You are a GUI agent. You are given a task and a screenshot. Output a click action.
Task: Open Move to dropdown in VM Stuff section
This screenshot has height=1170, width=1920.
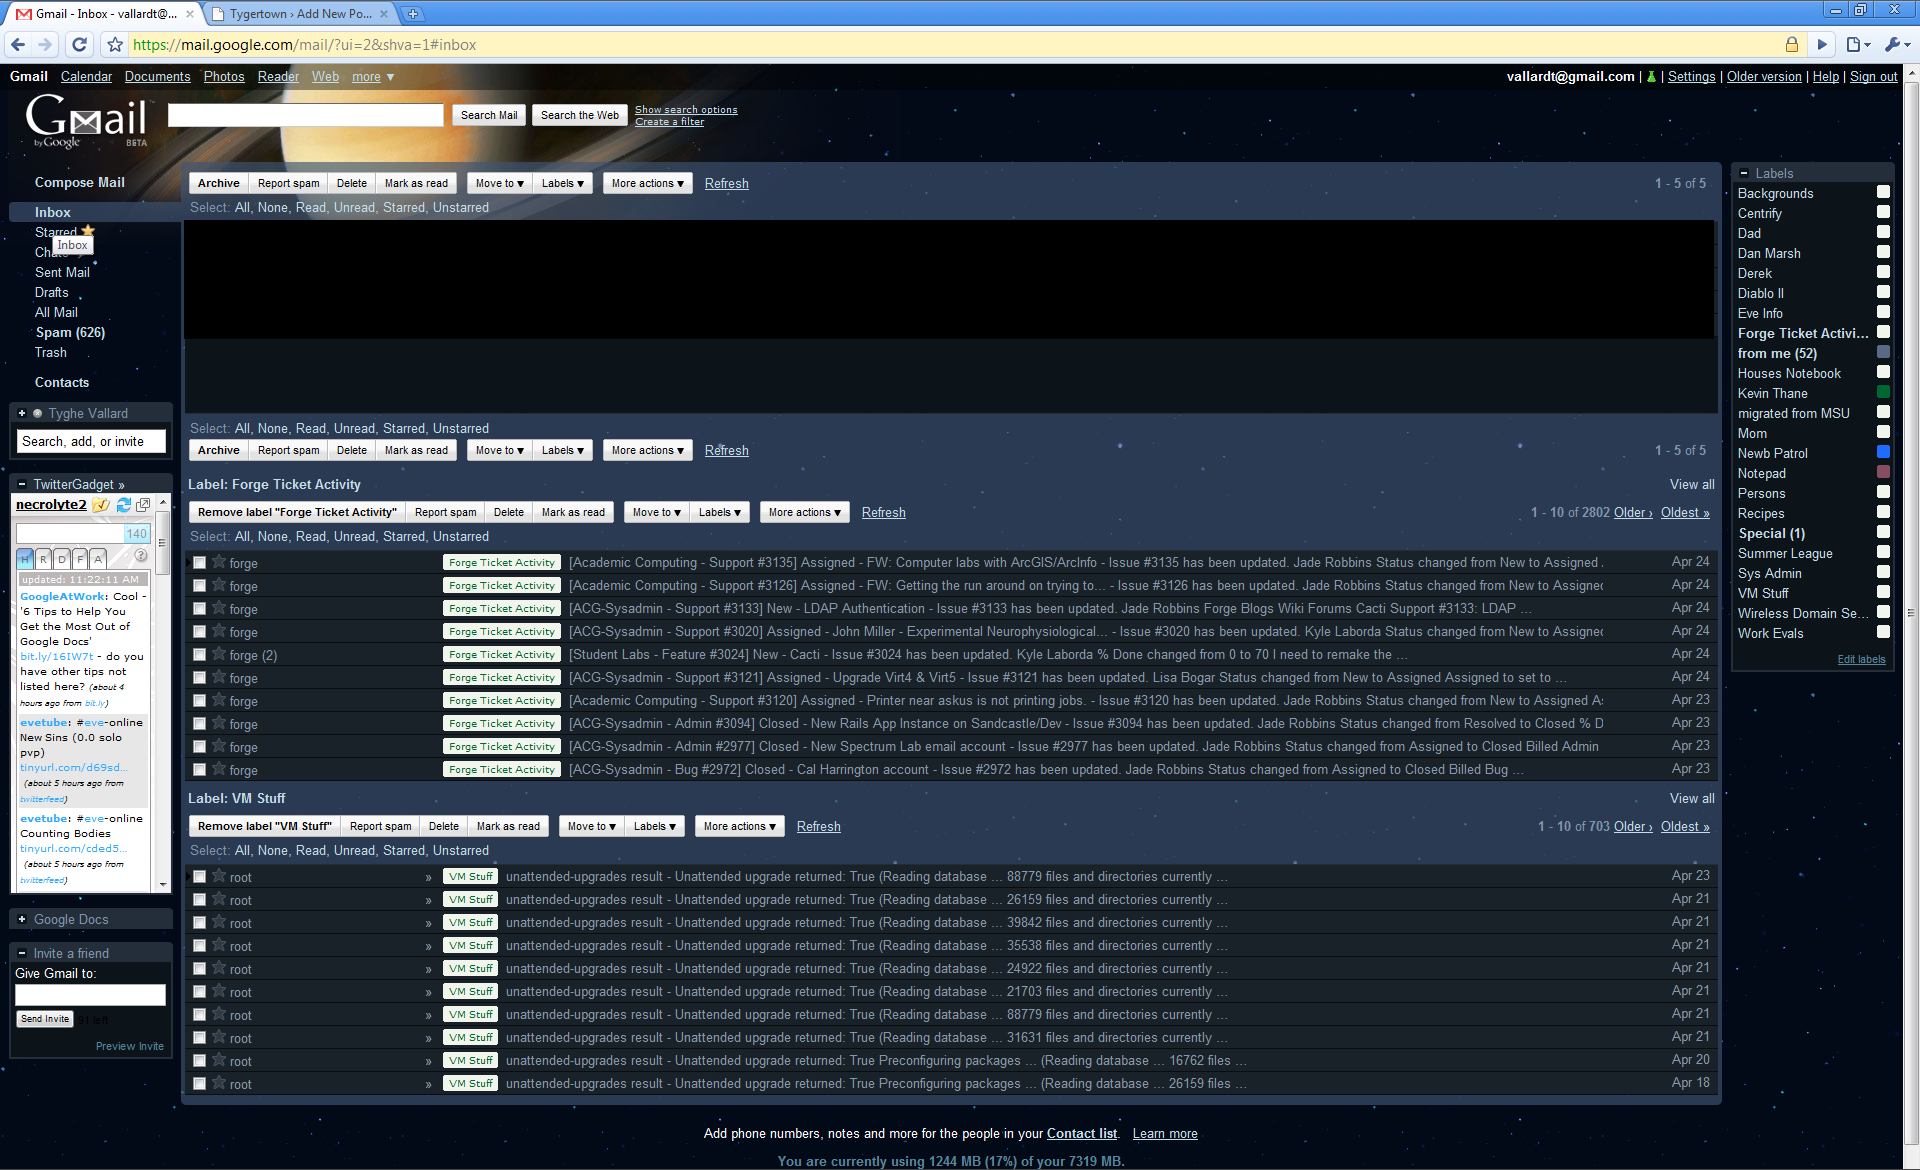point(591,826)
